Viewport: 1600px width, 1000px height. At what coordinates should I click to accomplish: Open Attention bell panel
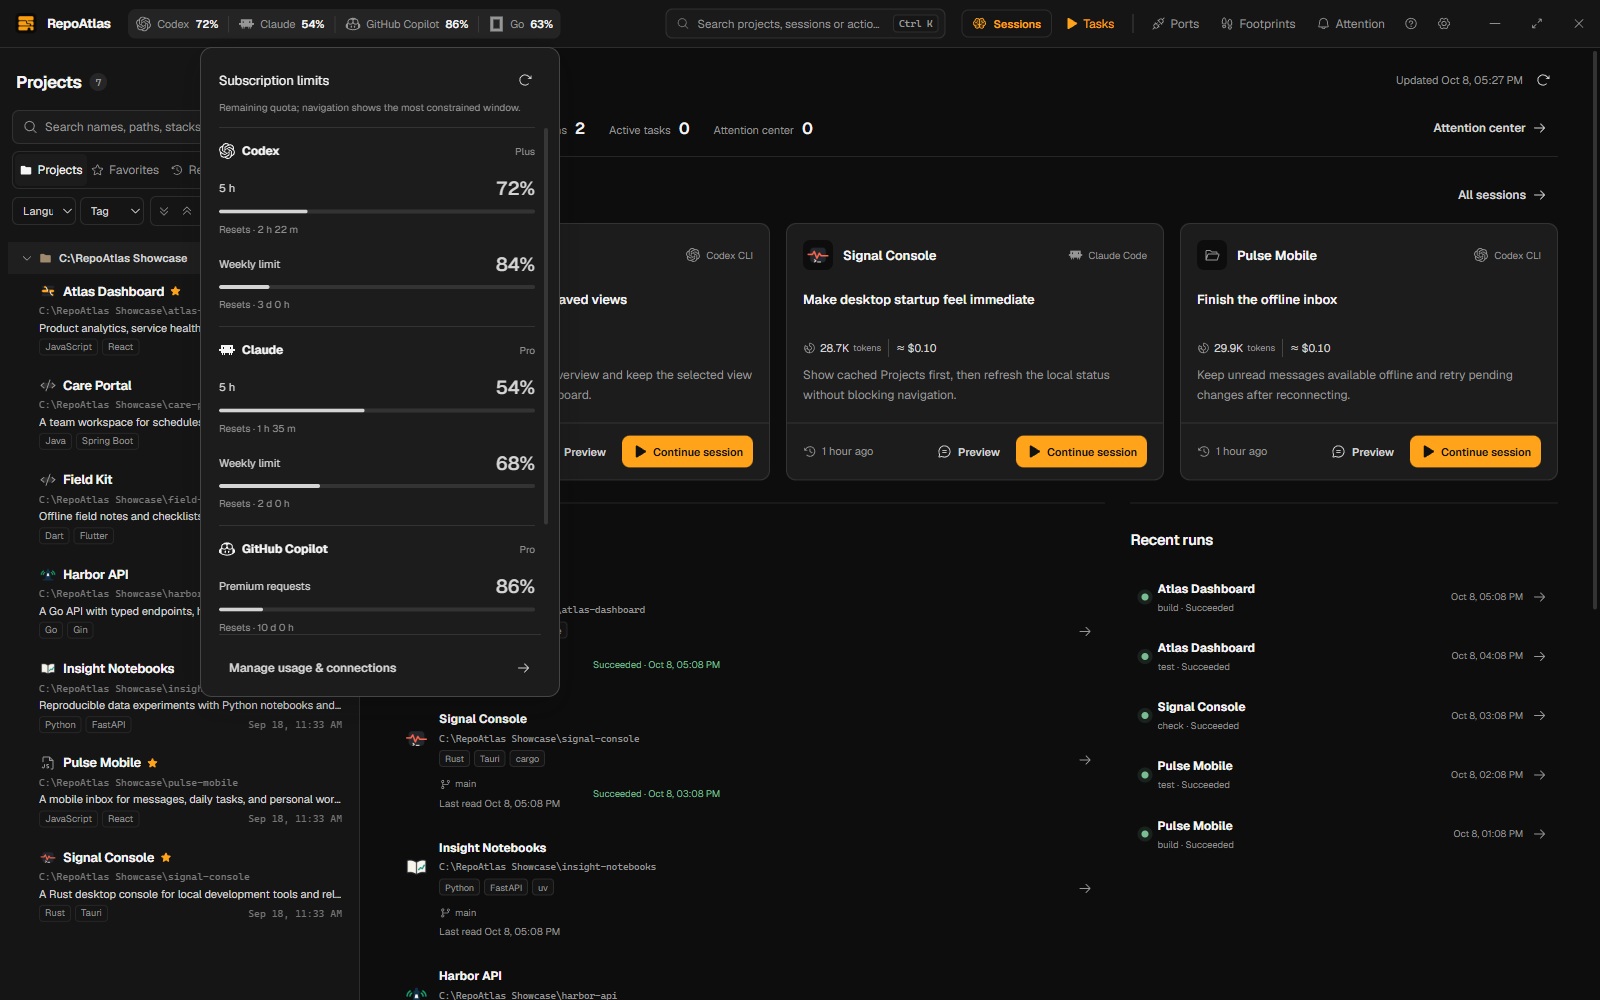point(1350,24)
